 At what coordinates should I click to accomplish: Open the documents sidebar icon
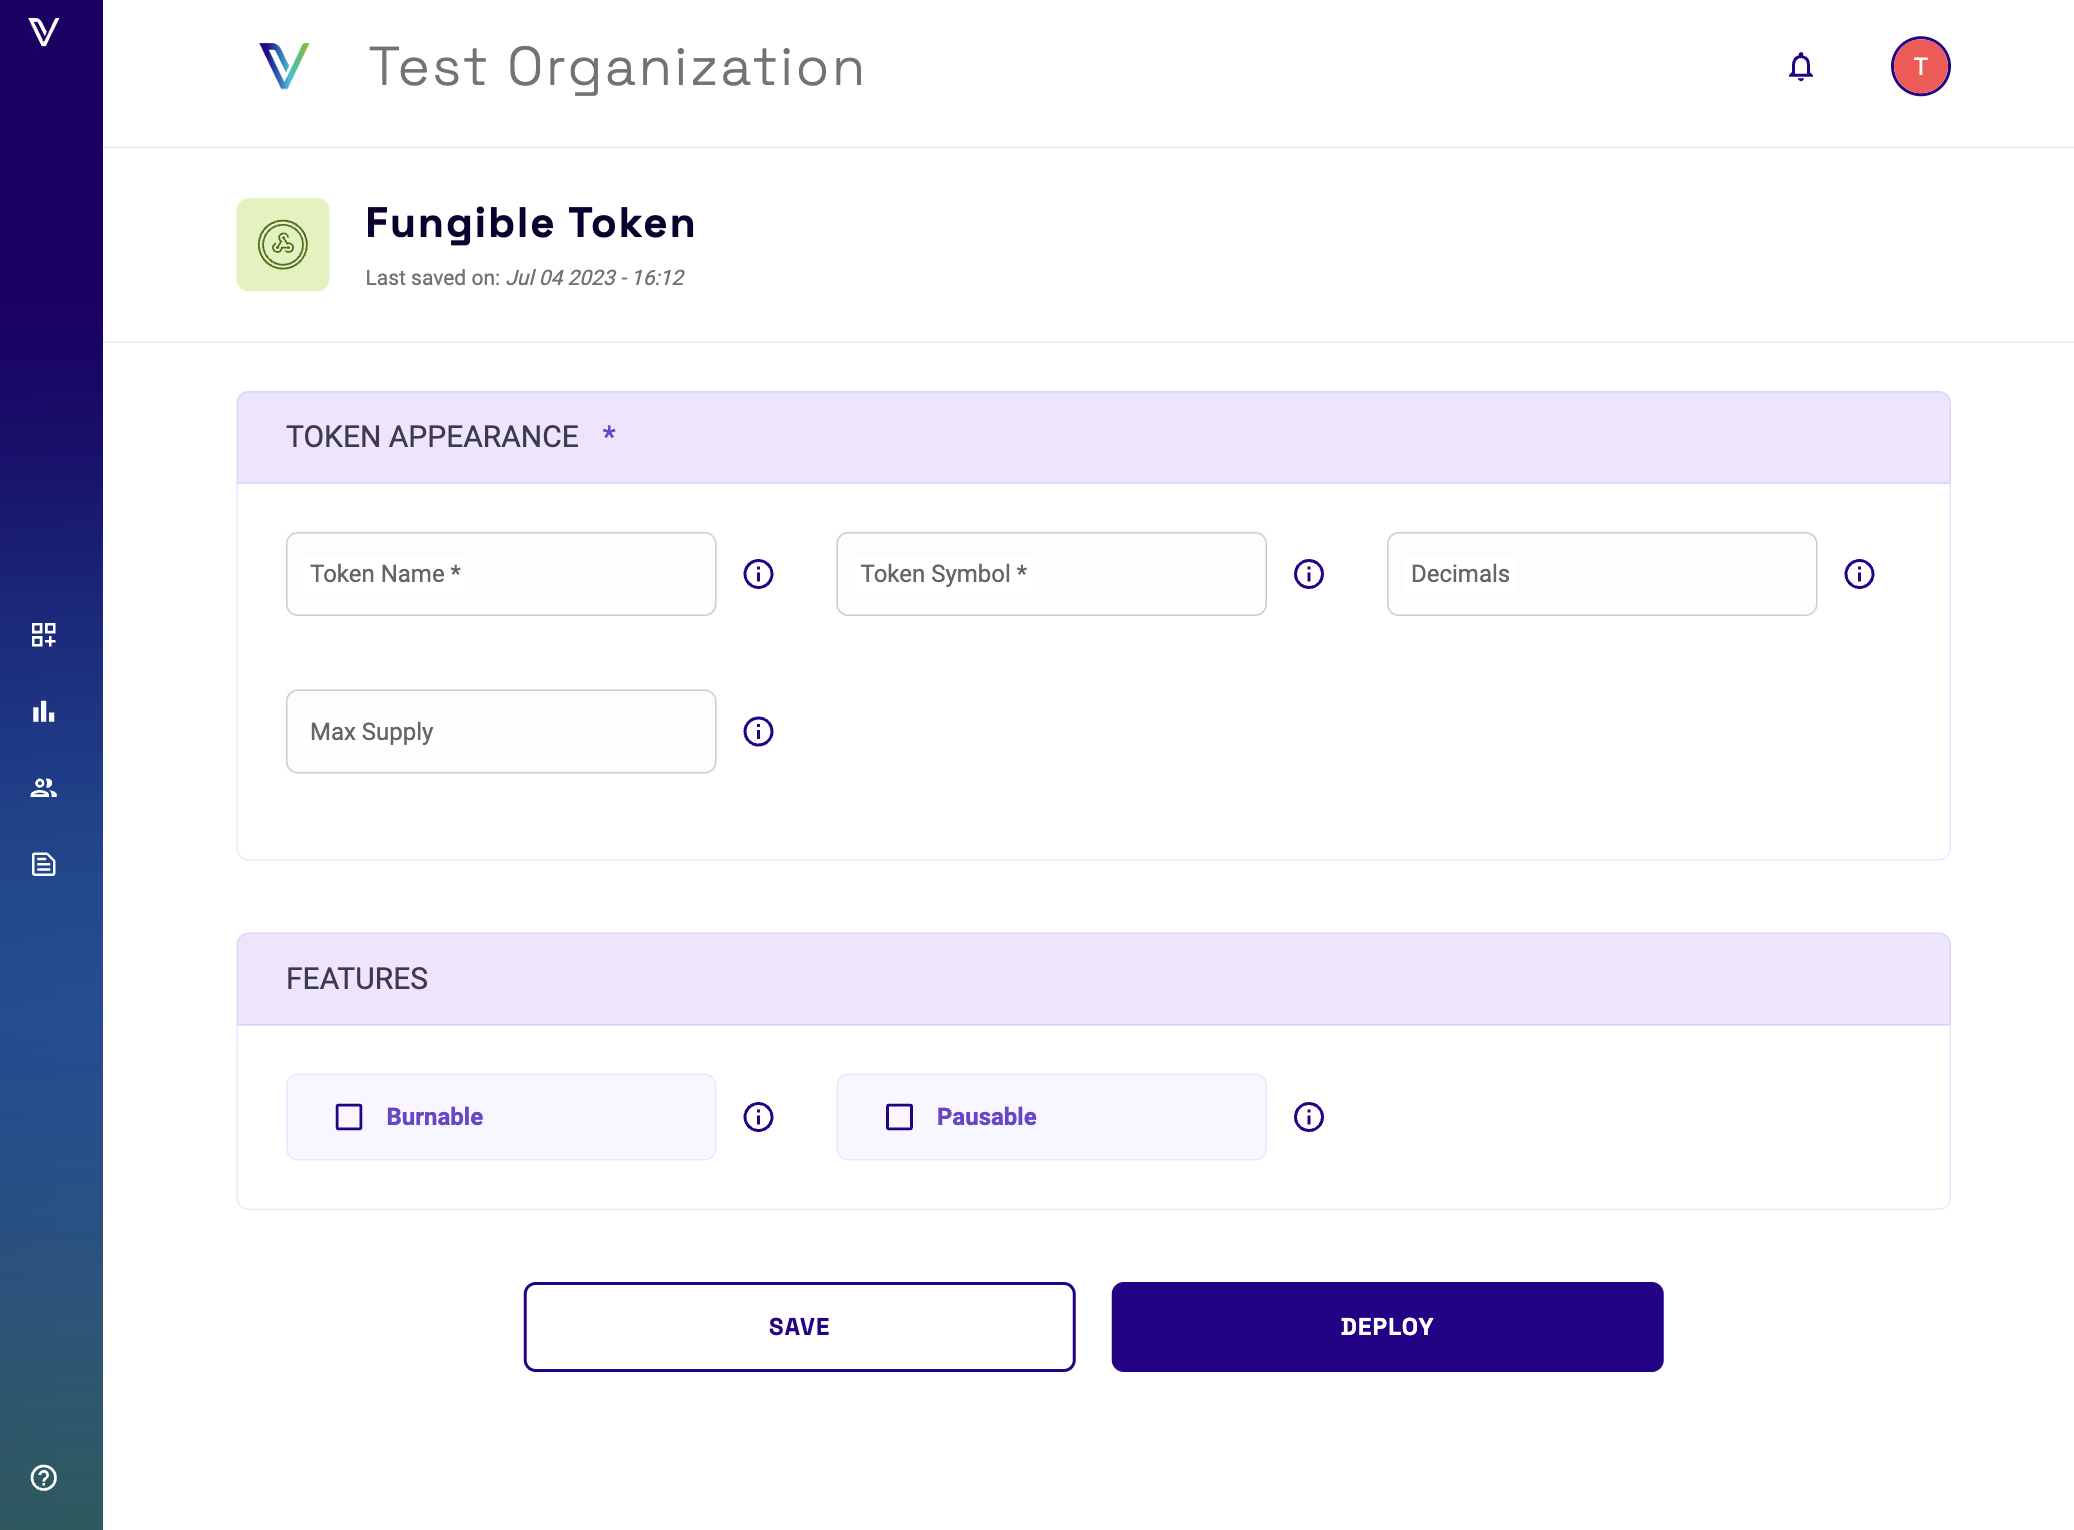(x=44, y=864)
